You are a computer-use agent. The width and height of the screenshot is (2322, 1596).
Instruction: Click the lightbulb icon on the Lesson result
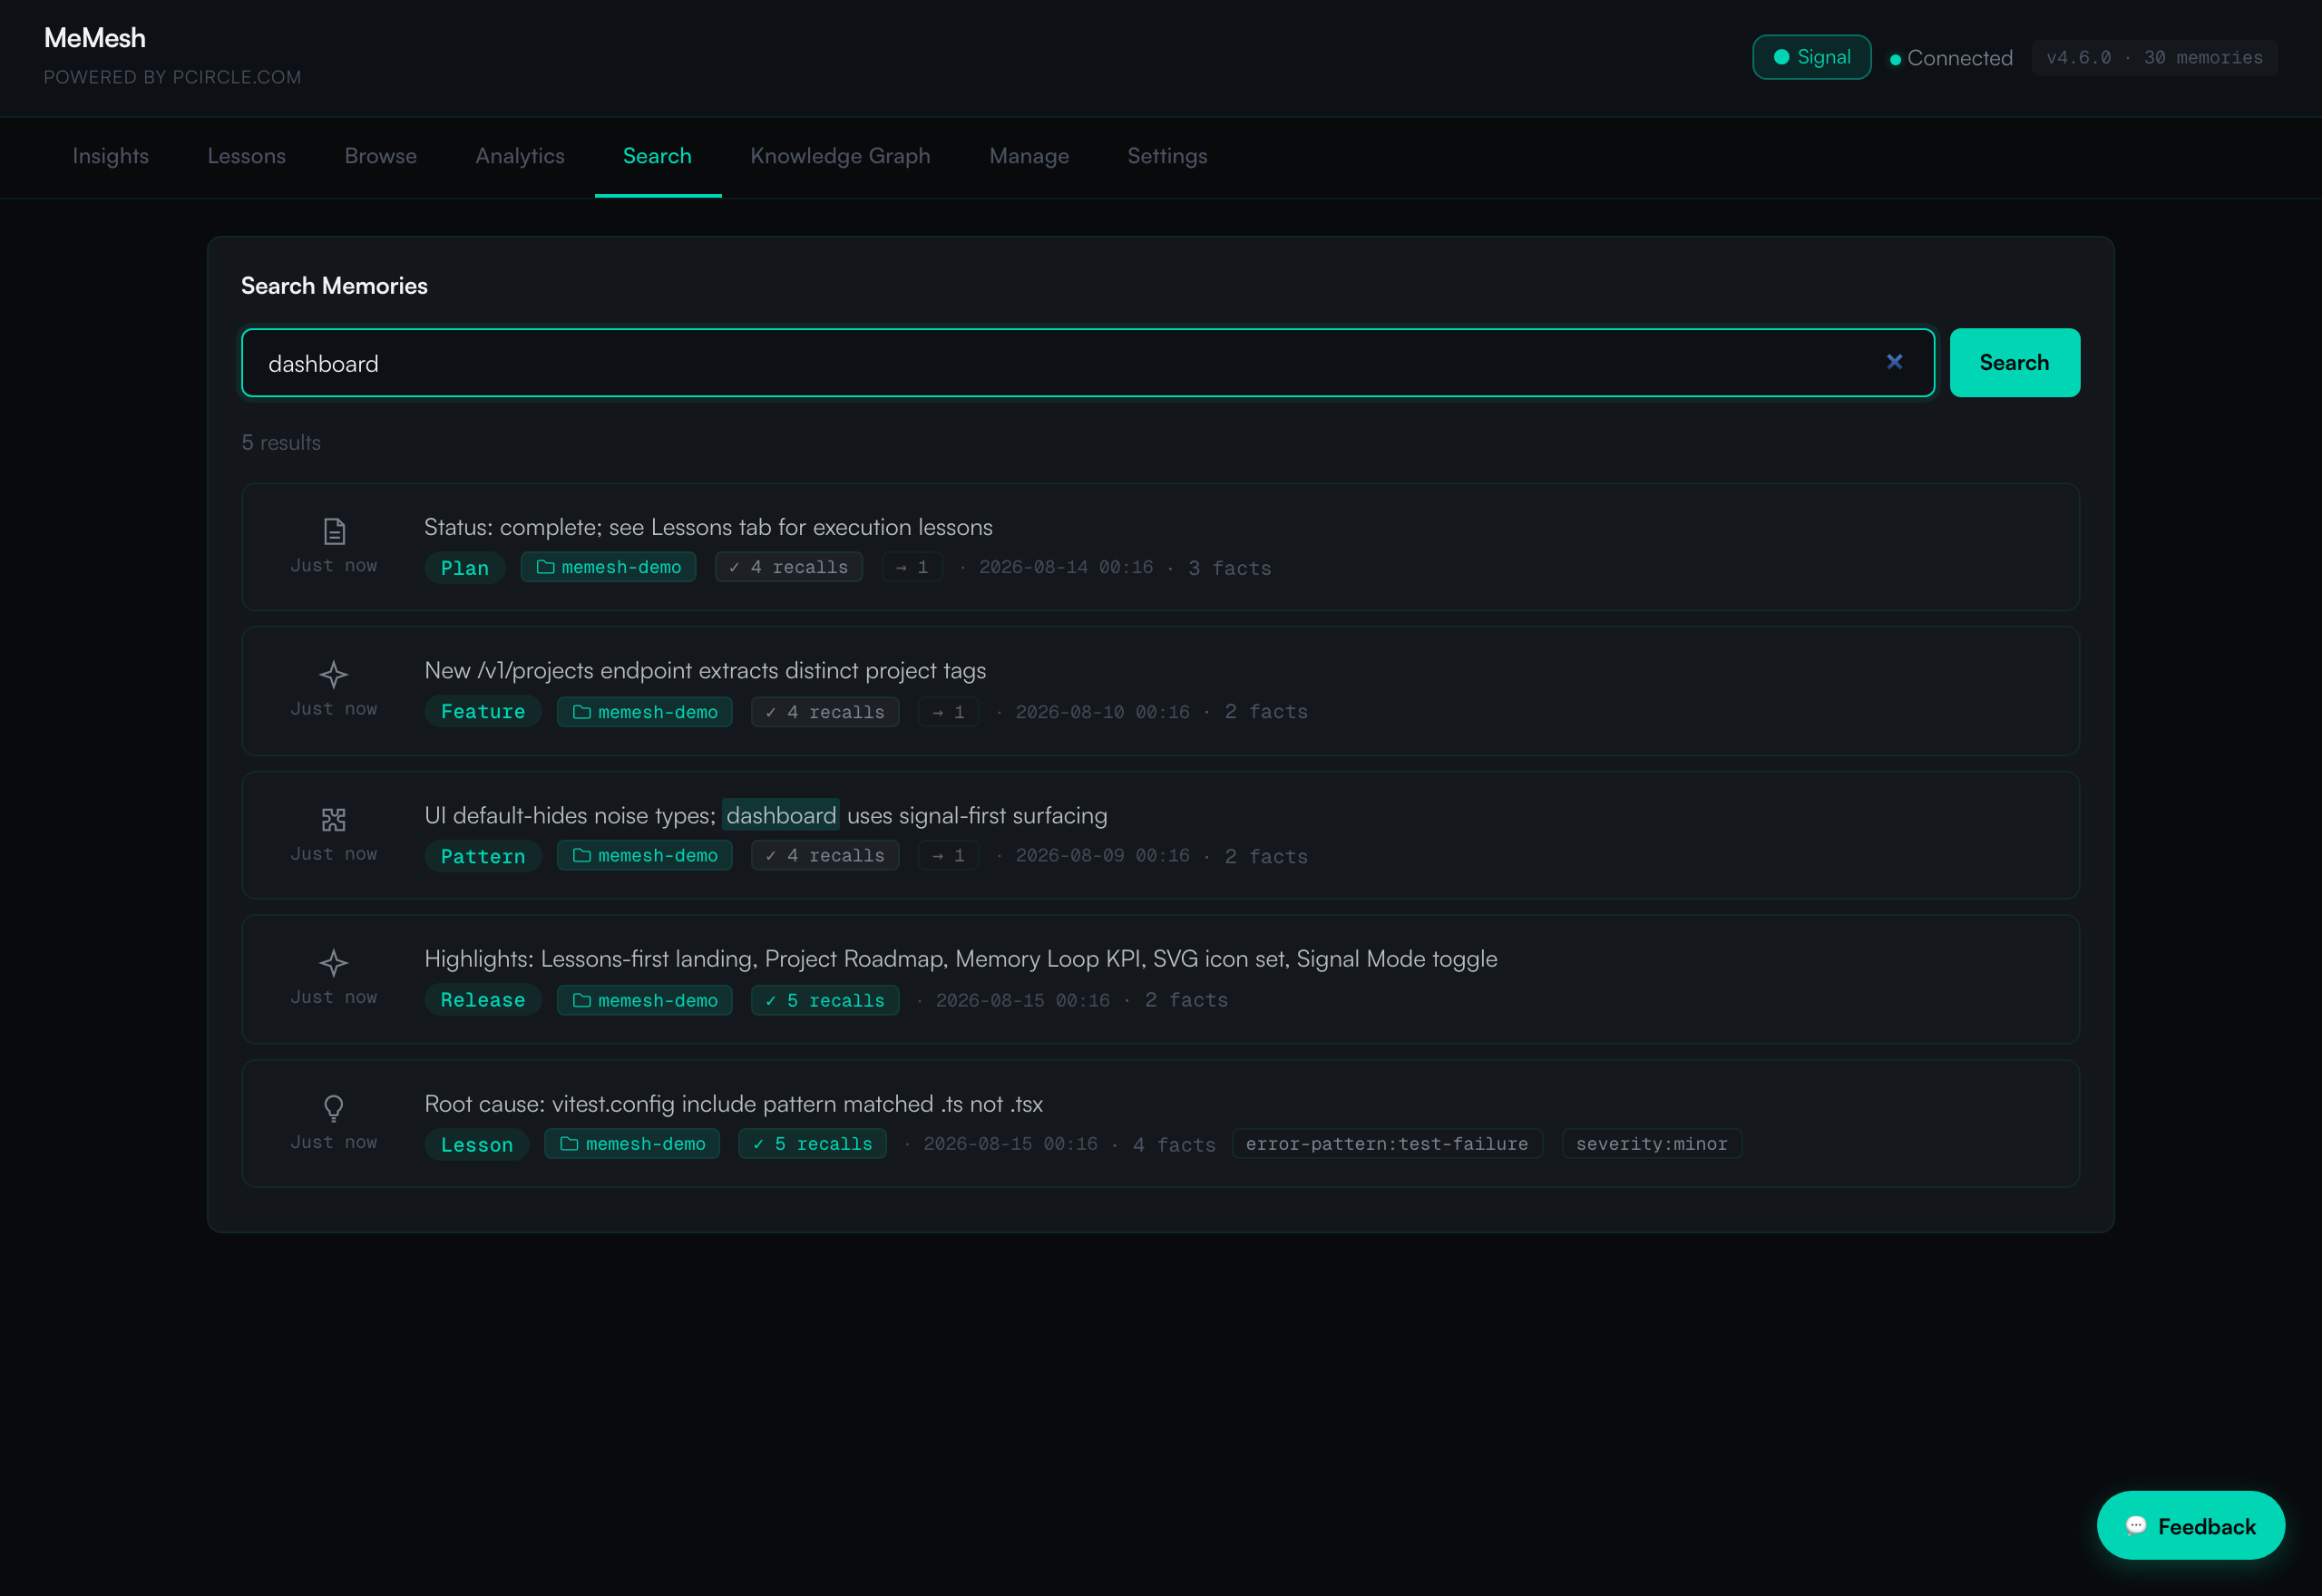click(x=334, y=1107)
